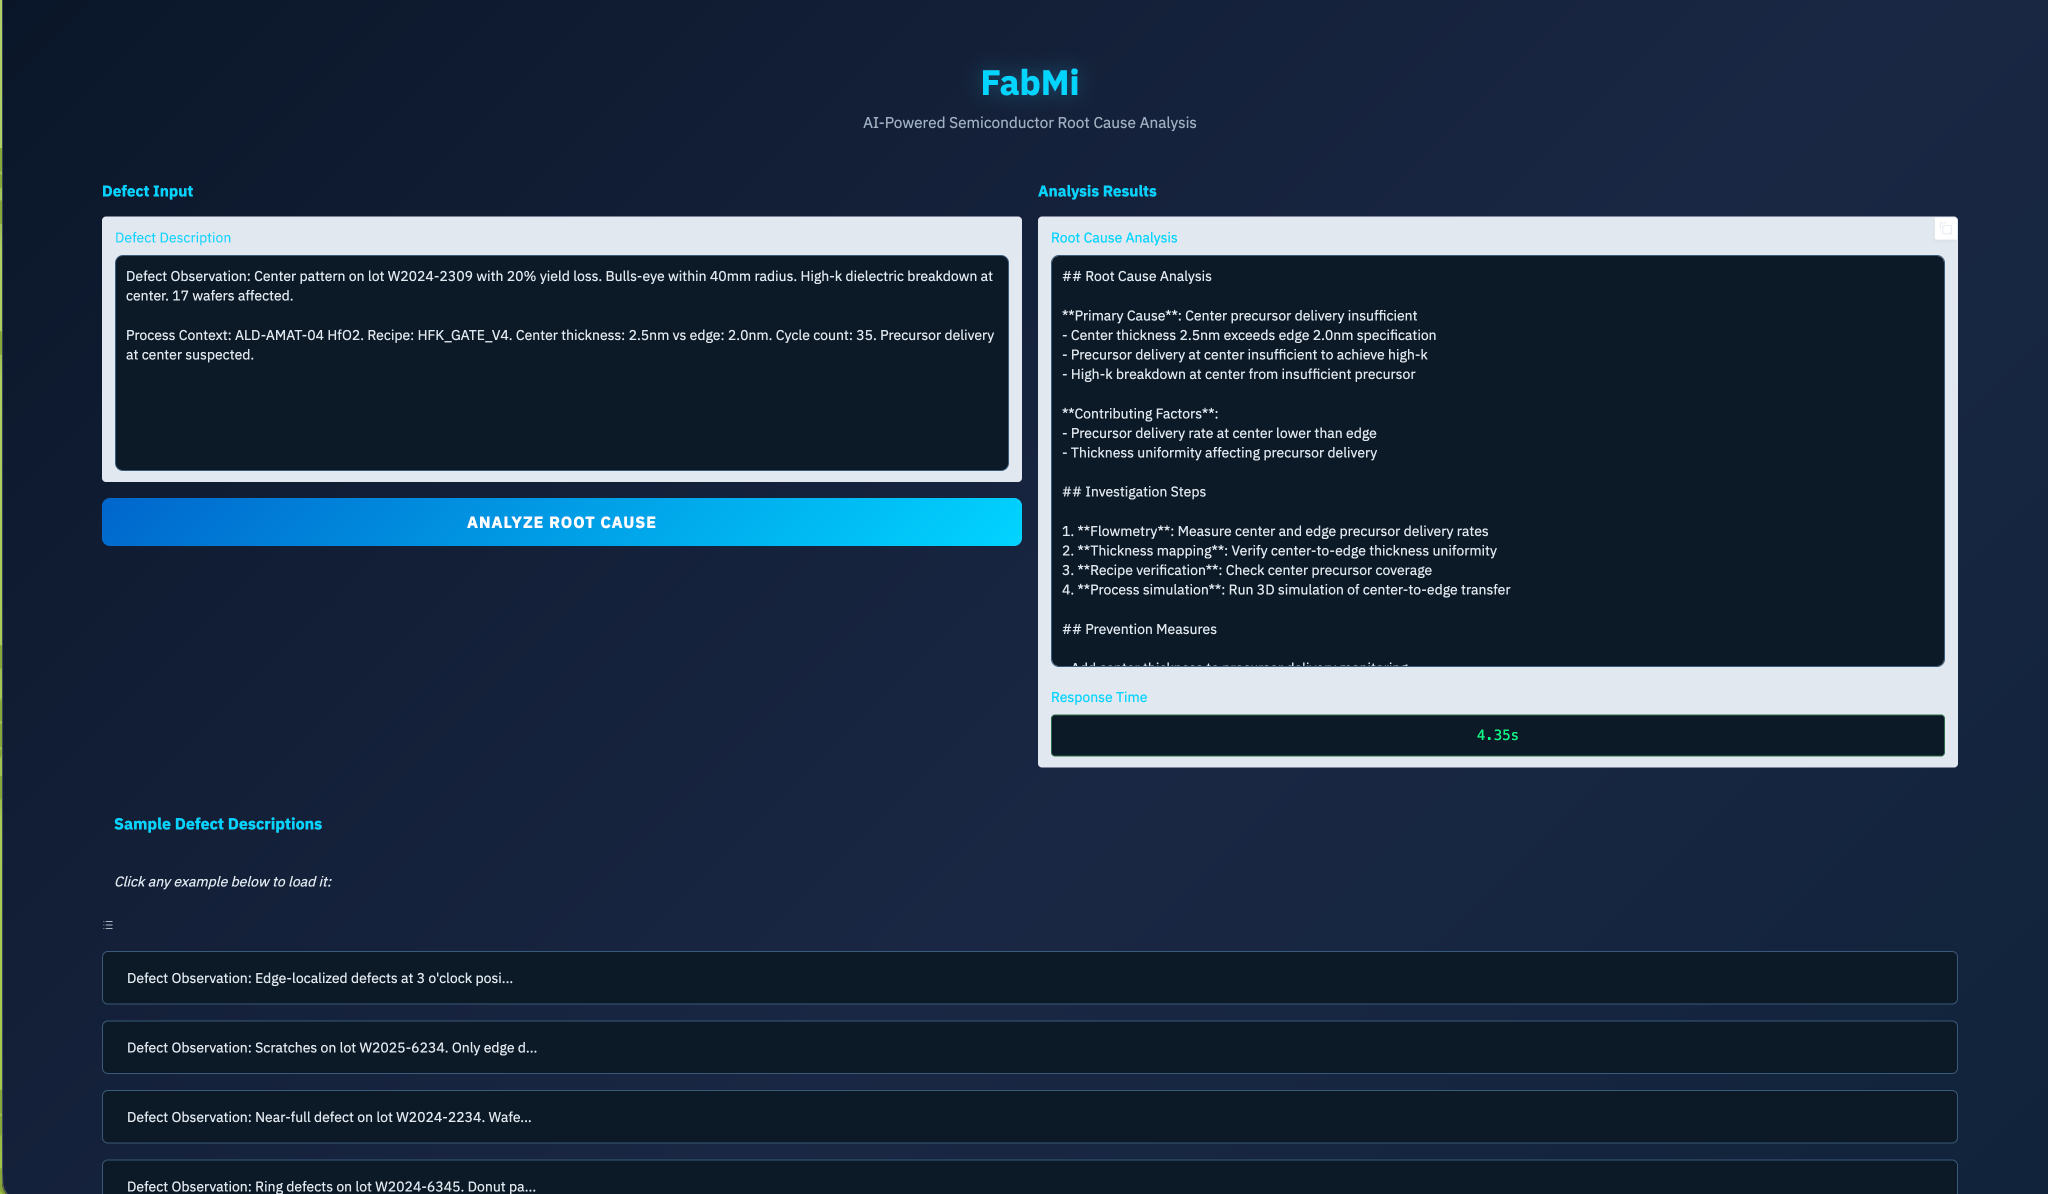The image size is (2048, 1194).
Task: Click the Sample Defect Descriptions heading
Action: click(x=218, y=824)
